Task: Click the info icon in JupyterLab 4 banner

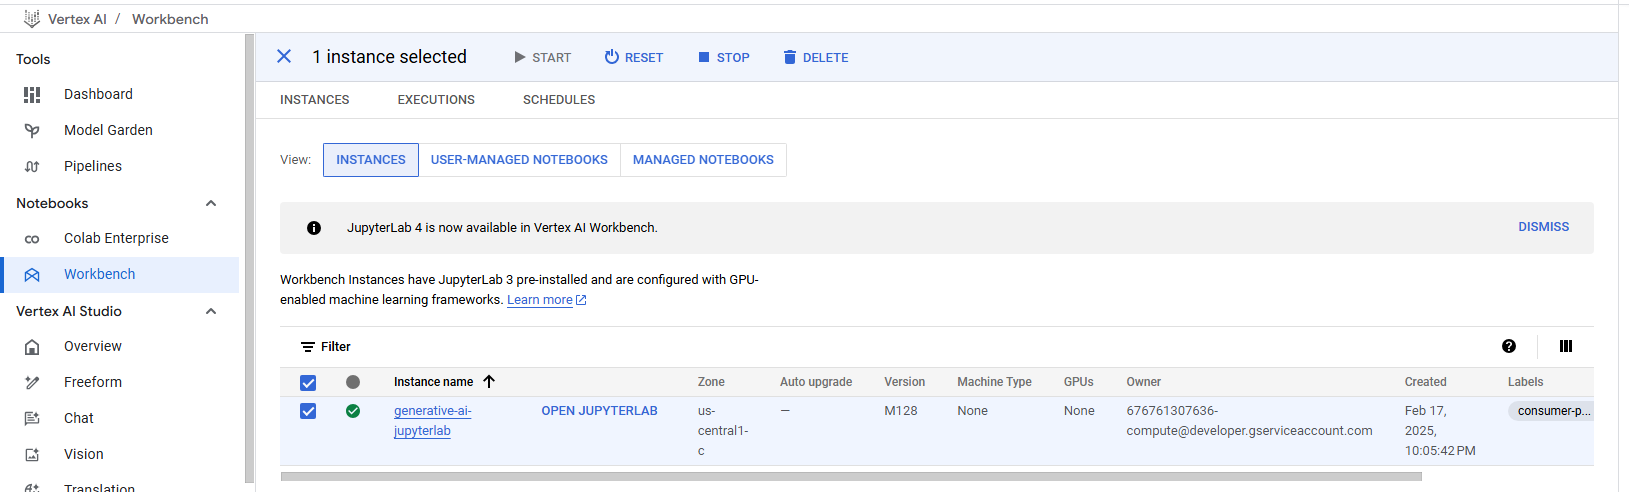Action: point(314,228)
